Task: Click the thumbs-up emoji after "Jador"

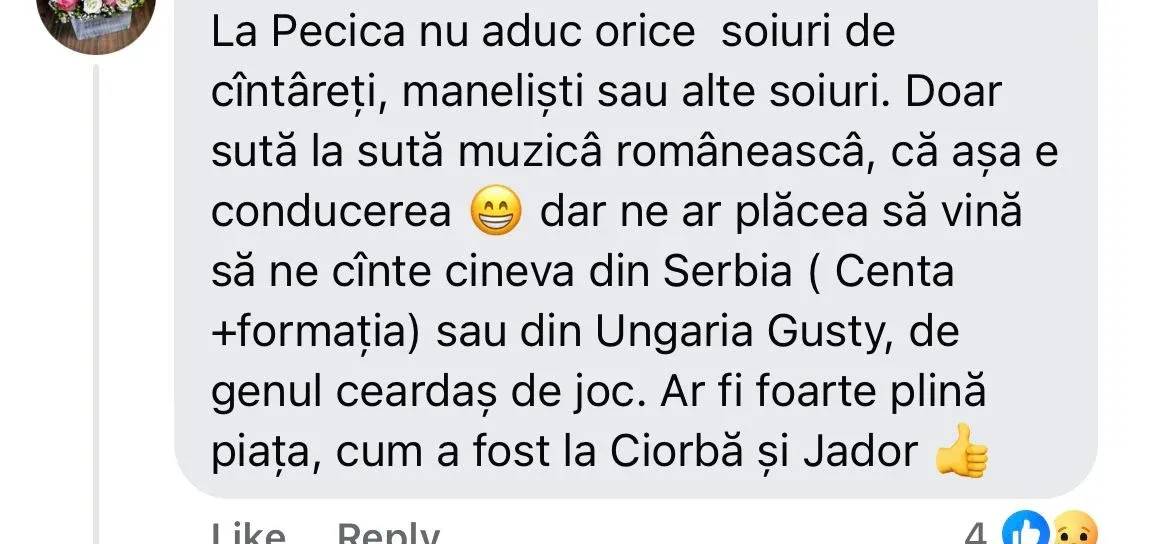Action: 962,451
